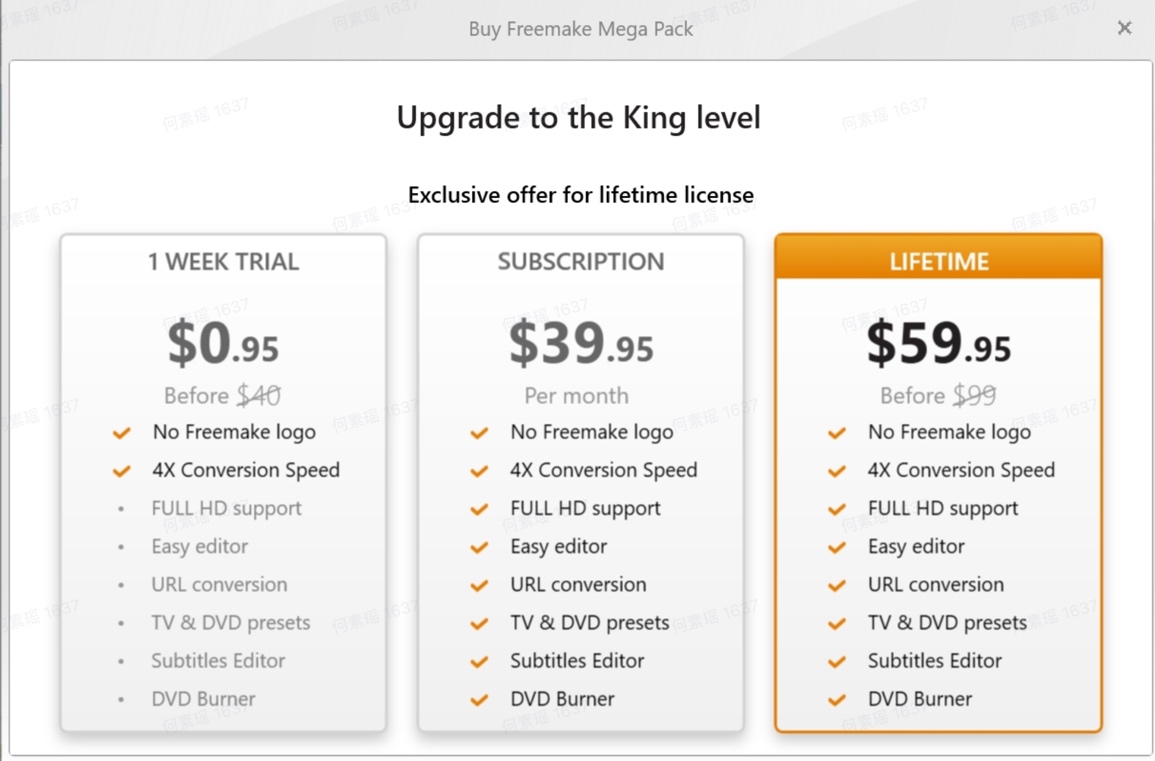The width and height of the screenshot is (1155, 761).
Task: Click checkmark beside No Freemake logo in trial plan
Action: click(122, 432)
